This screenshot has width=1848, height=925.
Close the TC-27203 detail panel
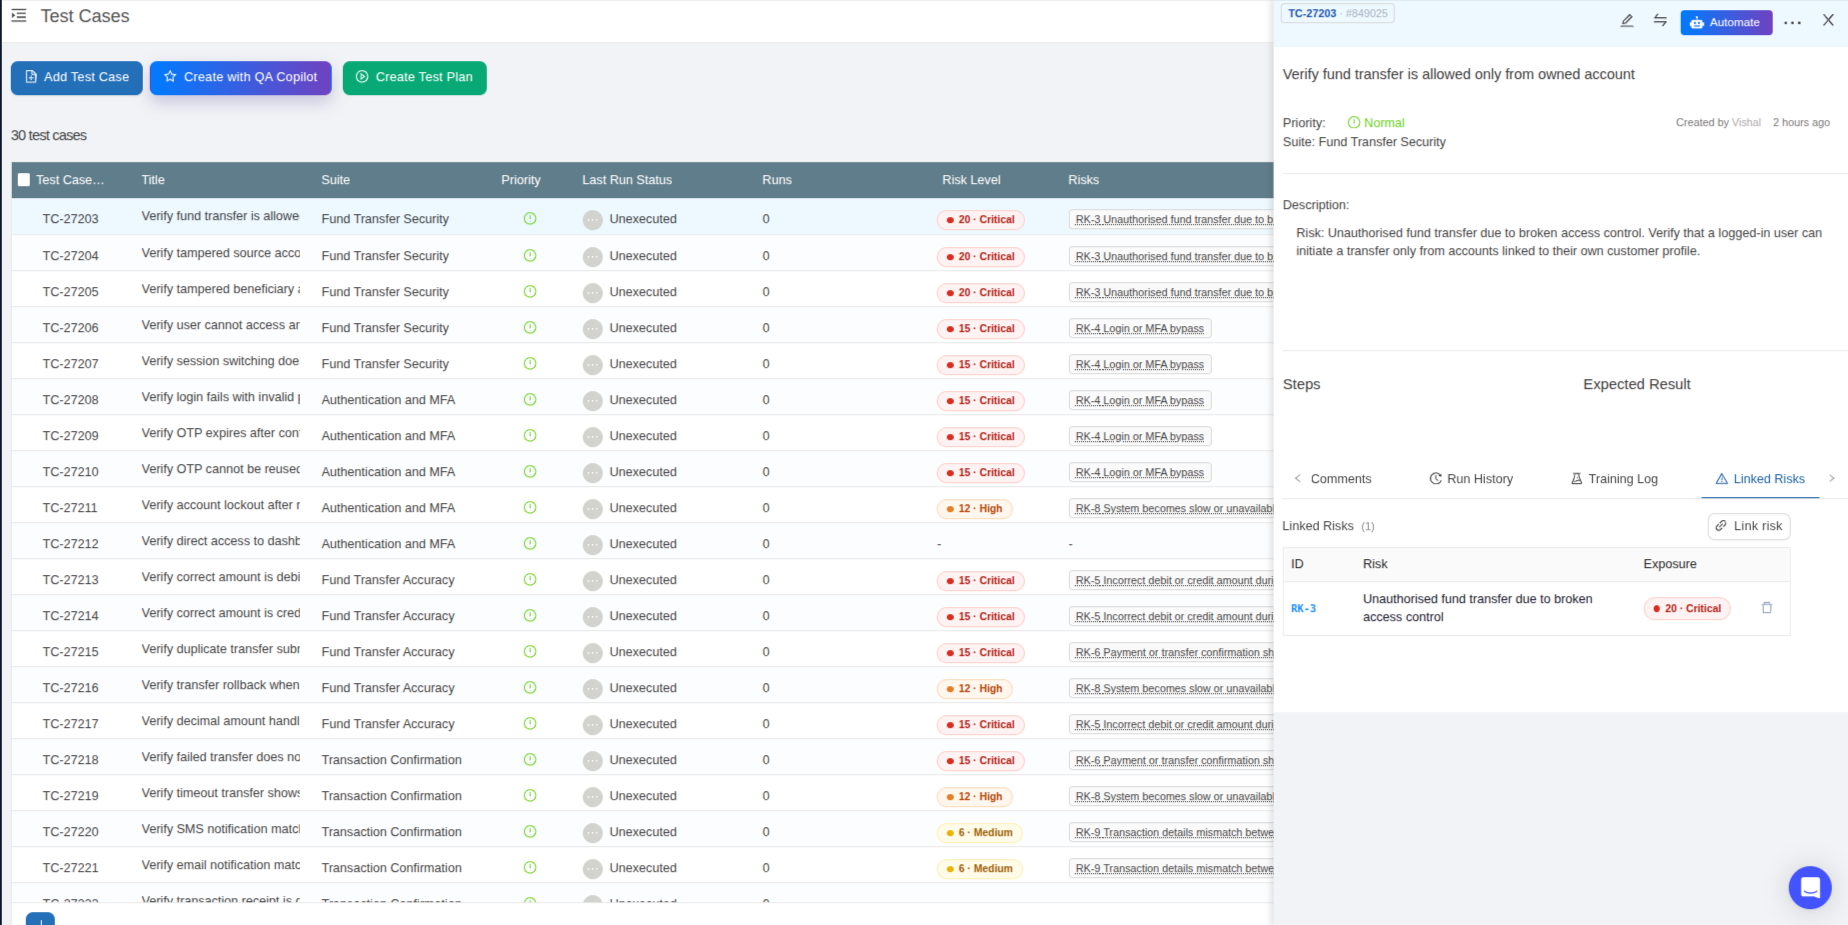point(1828,20)
